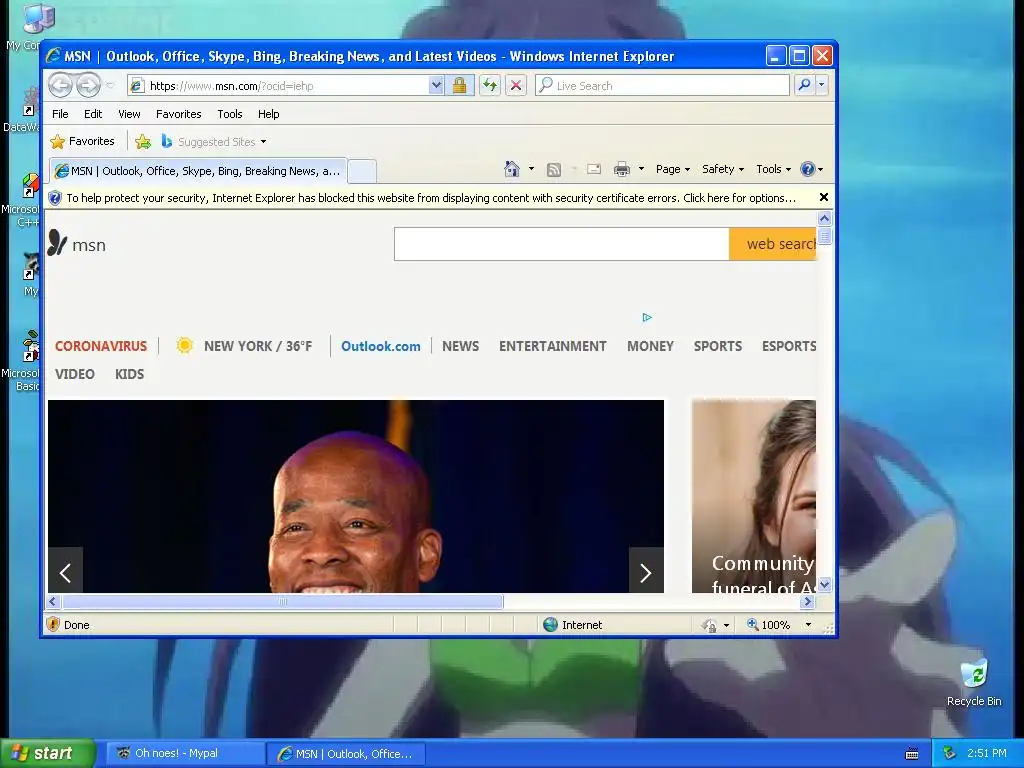Viewport: 1024px width, 768px height.
Task: Click into the msn web search field
Action: click(562, 244)
